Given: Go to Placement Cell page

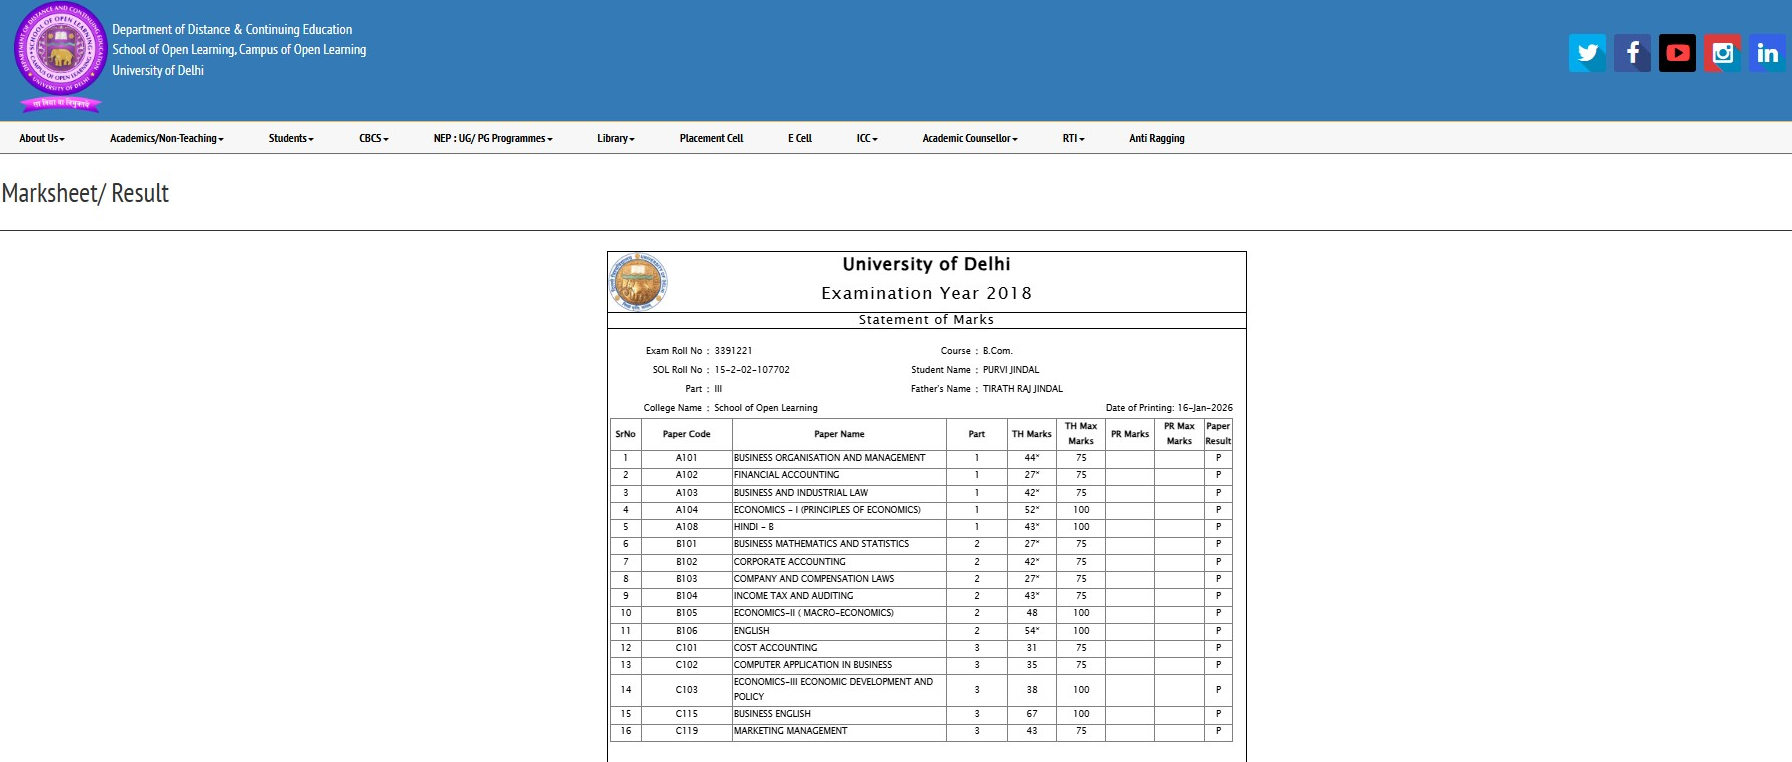Looking at the screenshot, I should (711, 139).
